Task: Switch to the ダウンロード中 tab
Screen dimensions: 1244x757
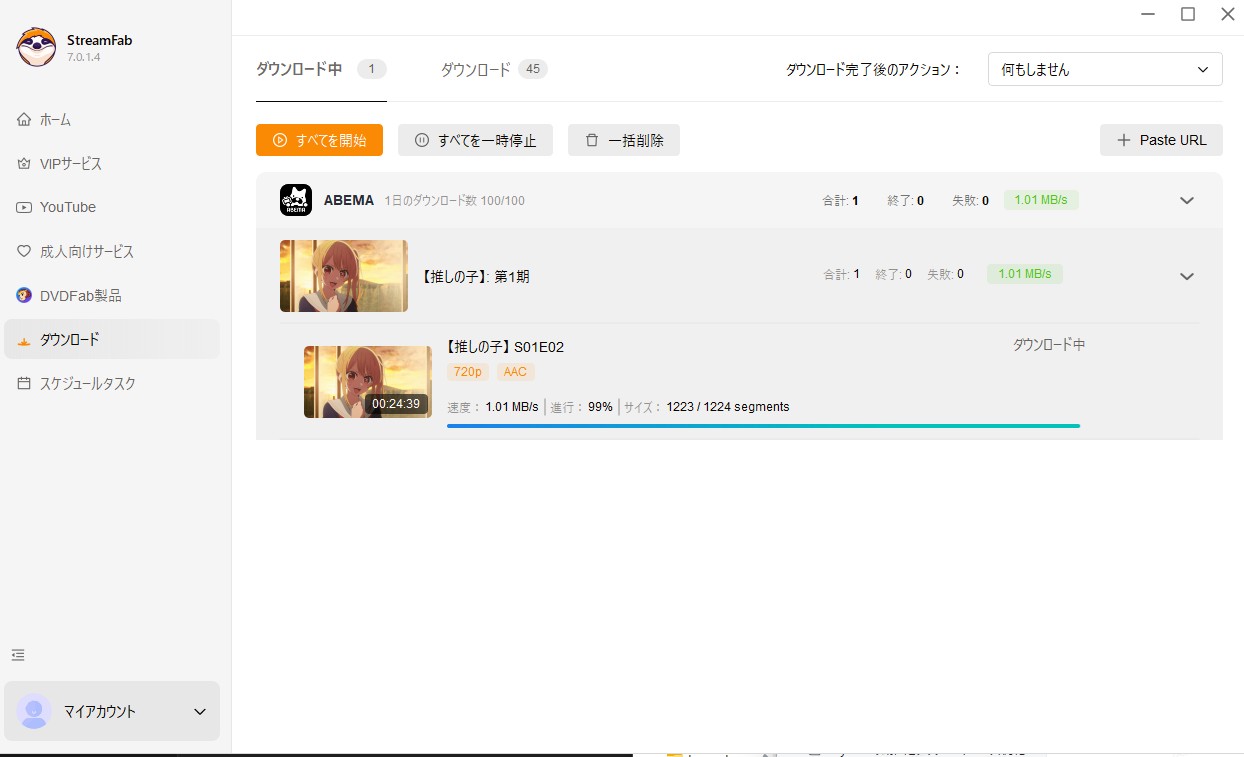Action: pyautogui.click(x=299, y=69)
